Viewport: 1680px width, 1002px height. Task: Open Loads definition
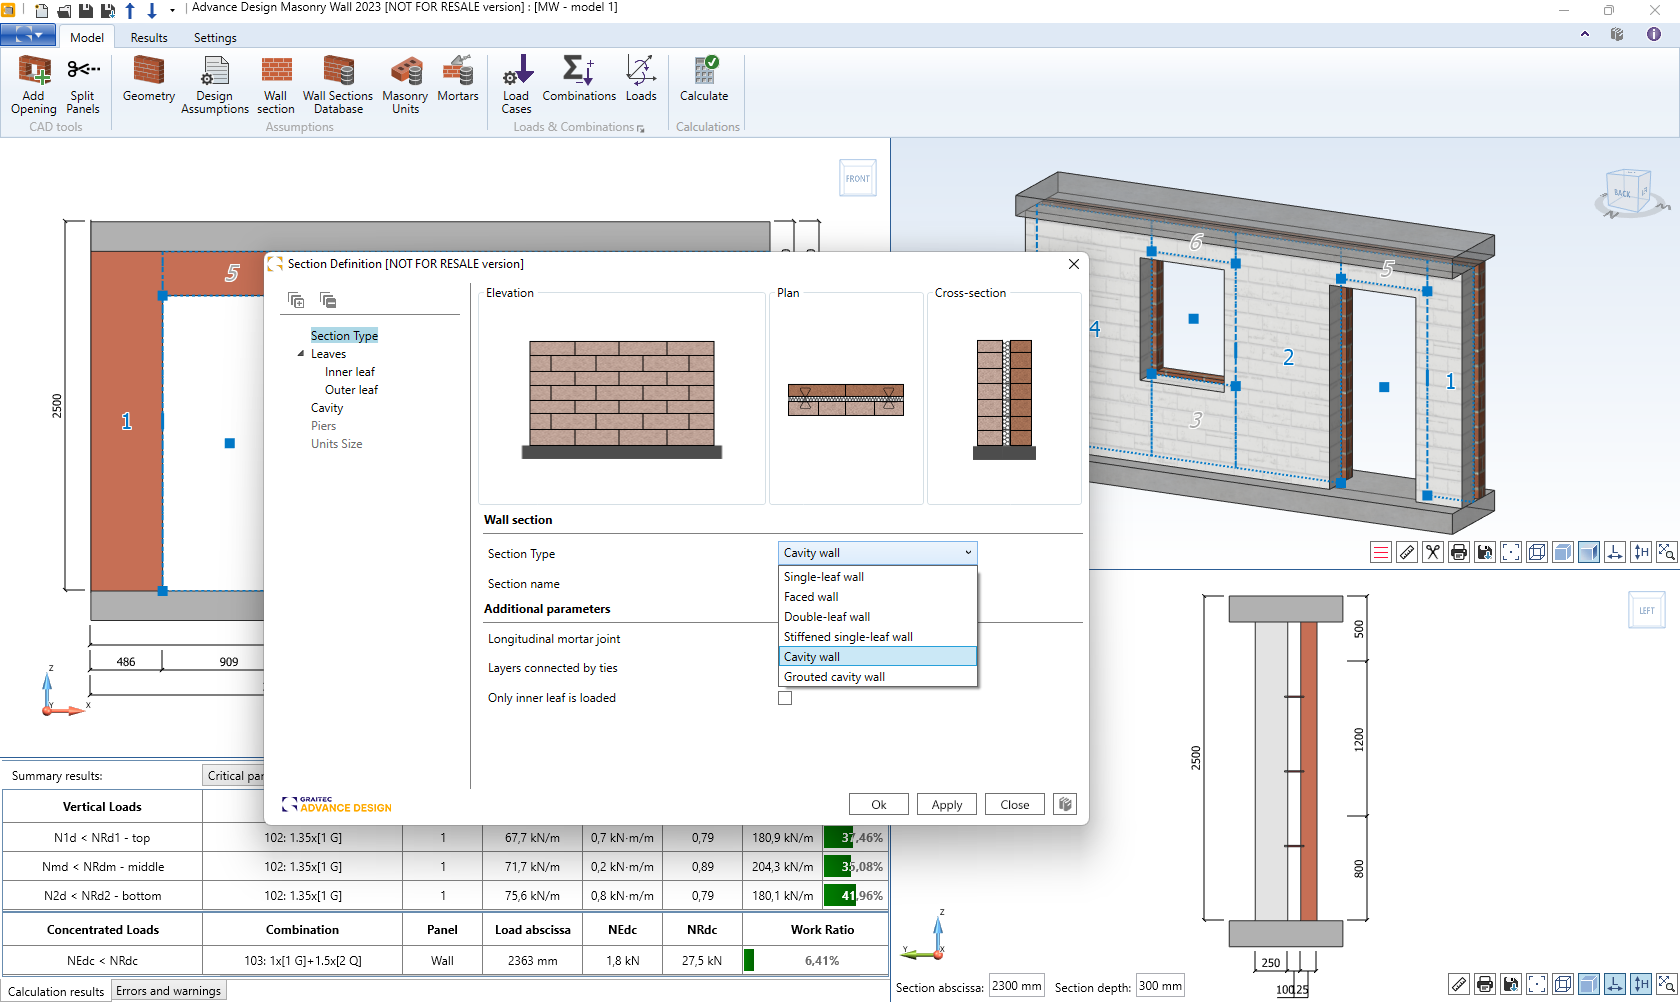tap(641, 78)
